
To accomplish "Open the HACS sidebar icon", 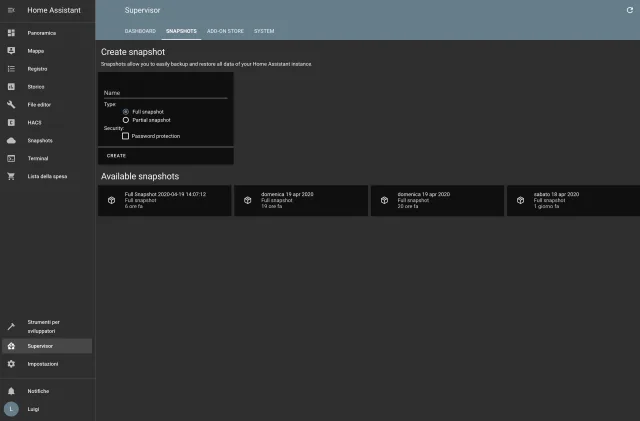I will (11, 123).
